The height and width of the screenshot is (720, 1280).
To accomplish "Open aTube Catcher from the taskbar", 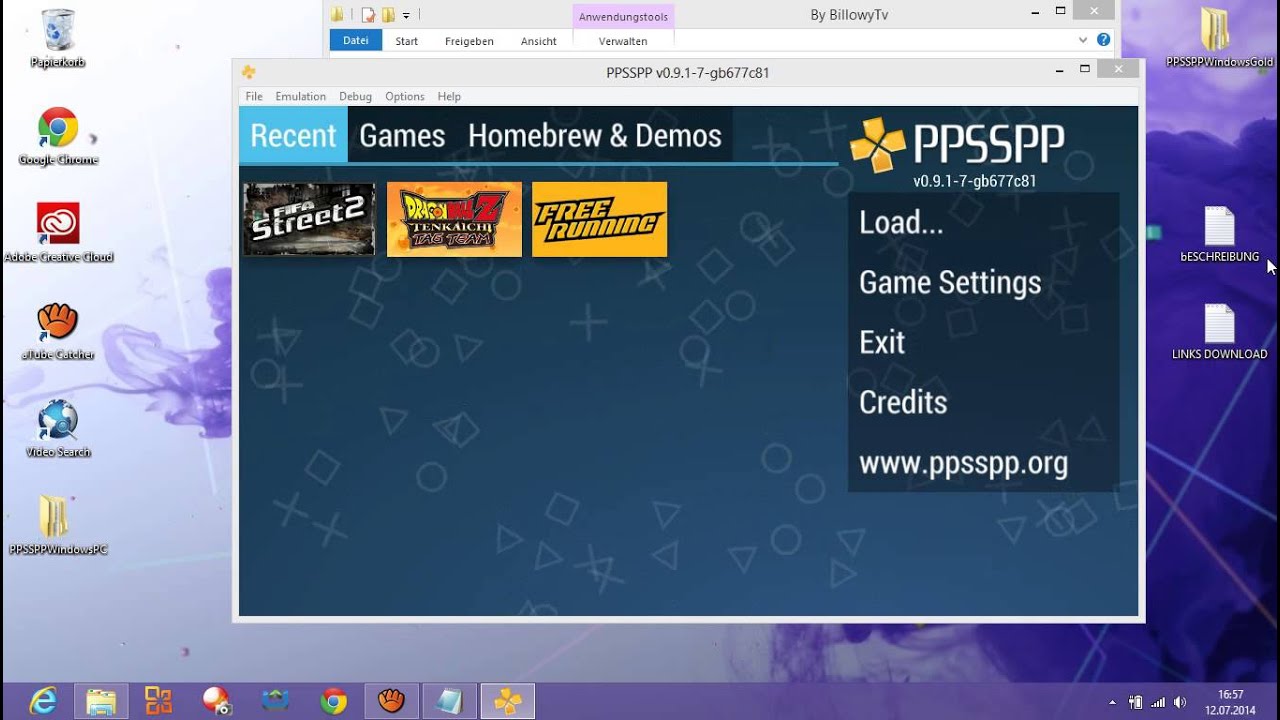I will tap(391, 701).
